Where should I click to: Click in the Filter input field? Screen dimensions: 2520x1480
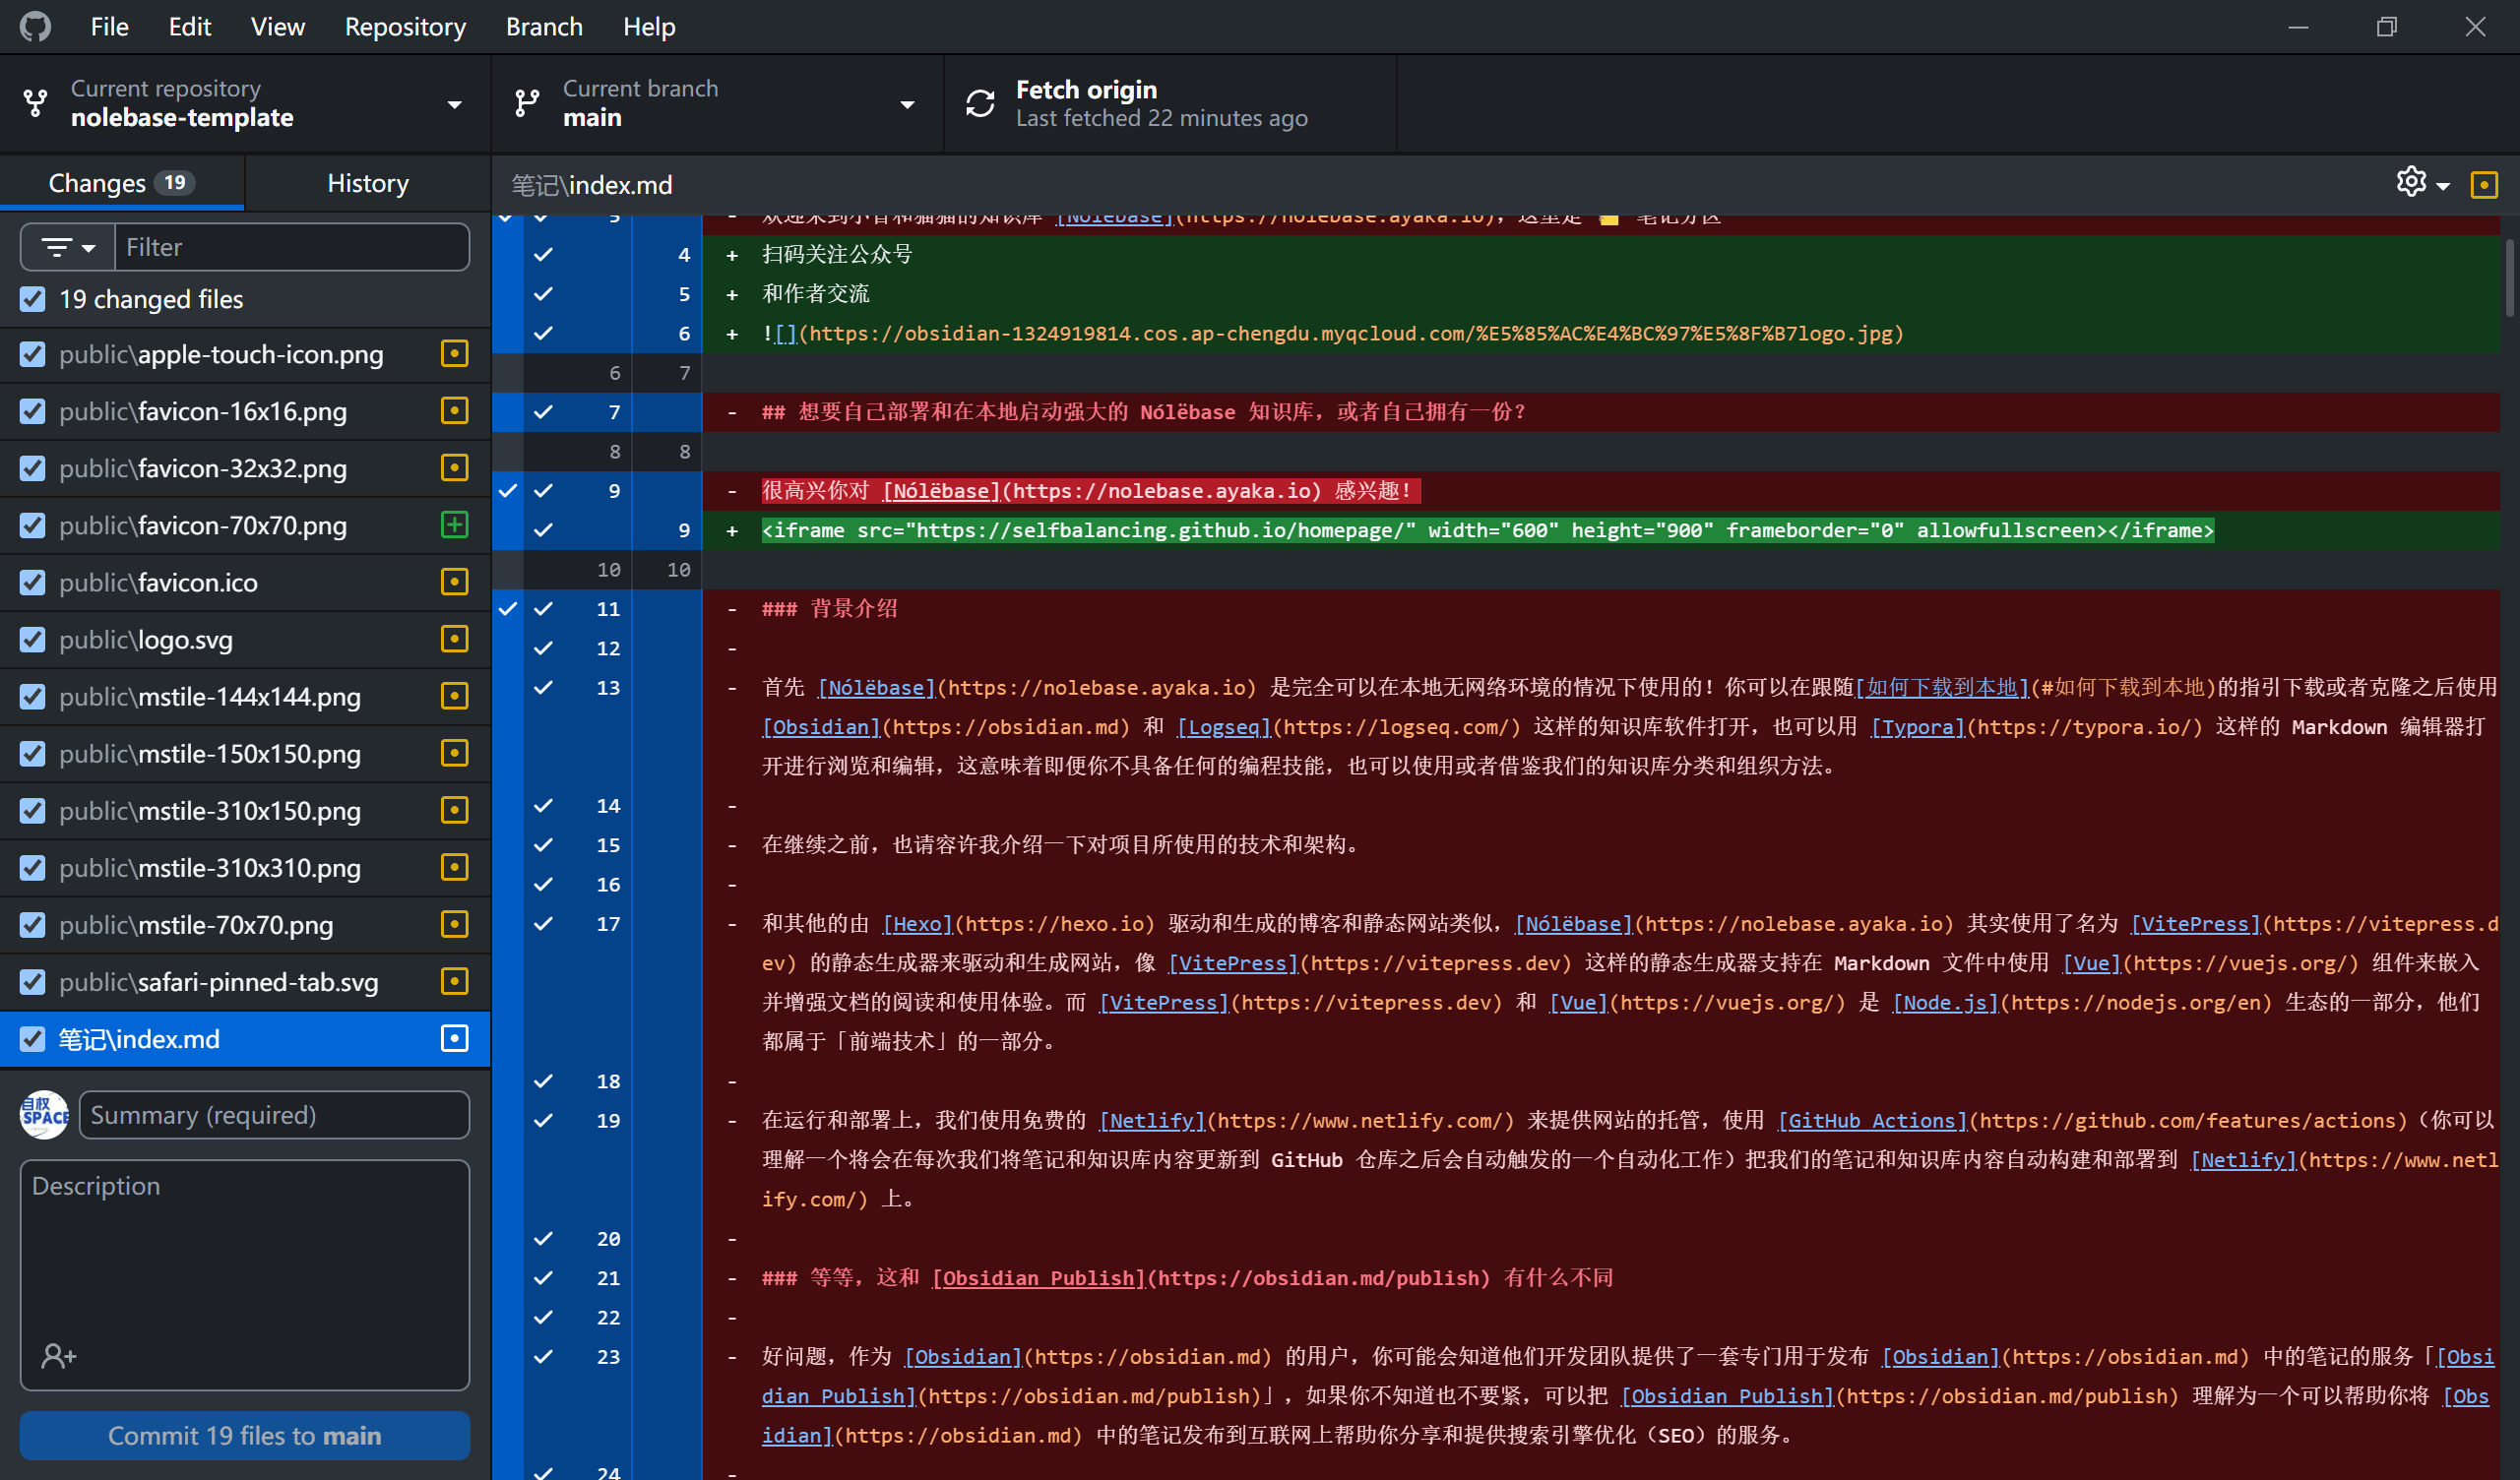(x=292, y=247)
